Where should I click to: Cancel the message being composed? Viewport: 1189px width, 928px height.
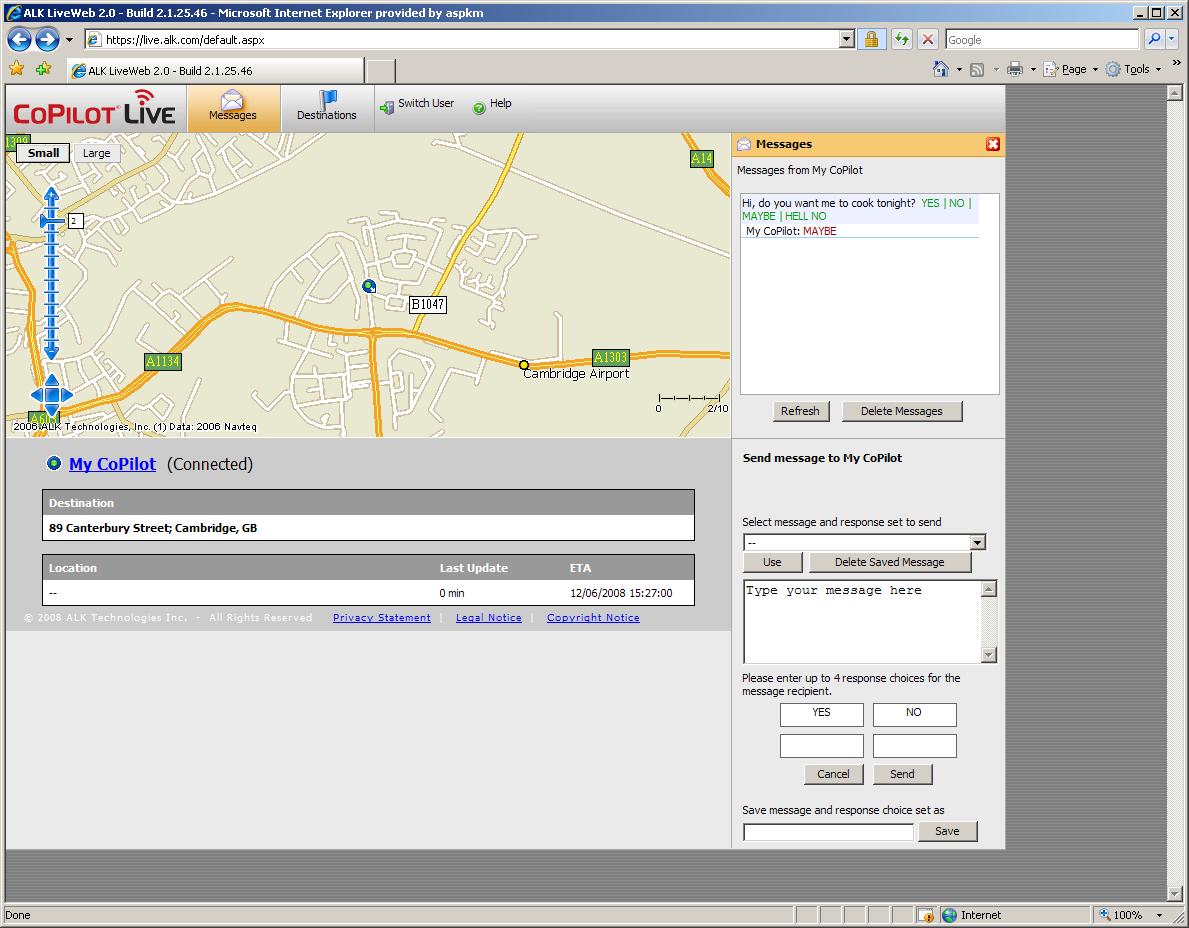click(833, 774)
